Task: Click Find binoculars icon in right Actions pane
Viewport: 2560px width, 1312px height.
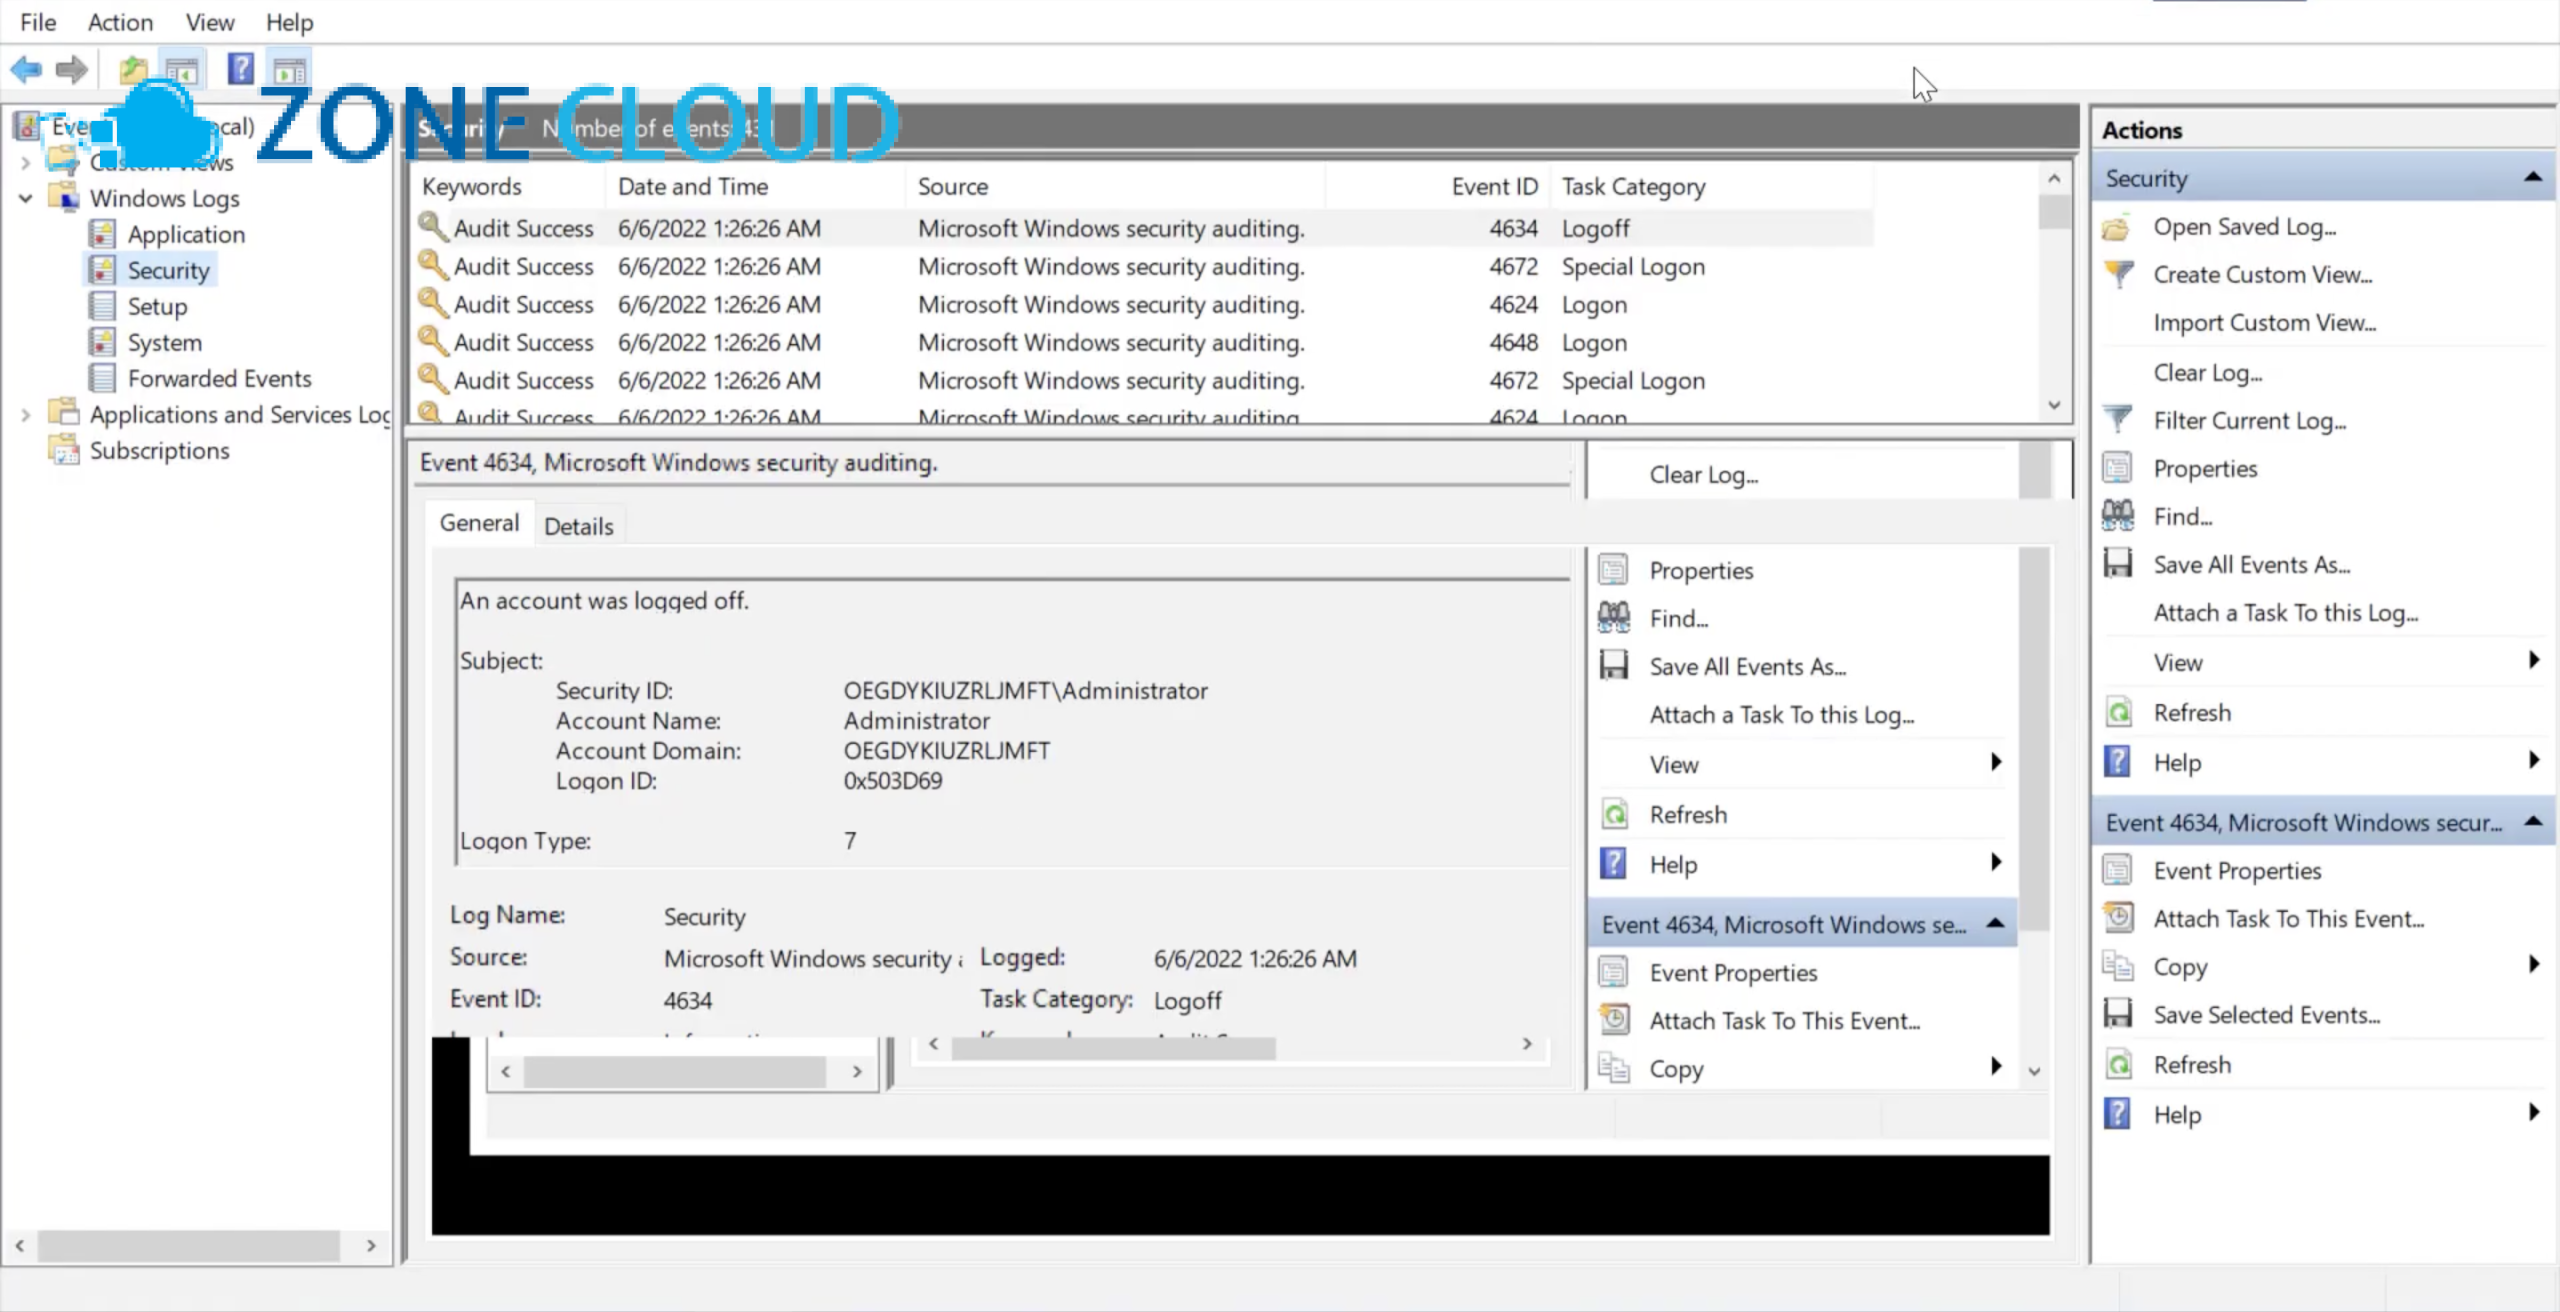Action: coord(2118,516)
